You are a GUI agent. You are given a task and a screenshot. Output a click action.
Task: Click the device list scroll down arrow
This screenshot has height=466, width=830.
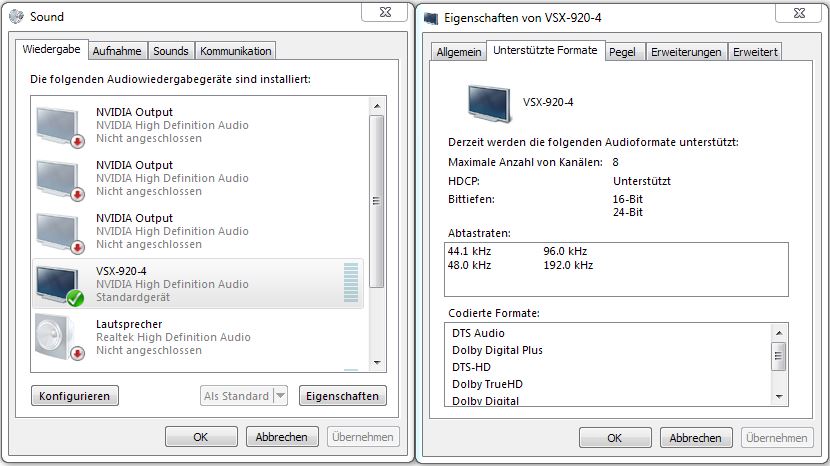point(377,363)
